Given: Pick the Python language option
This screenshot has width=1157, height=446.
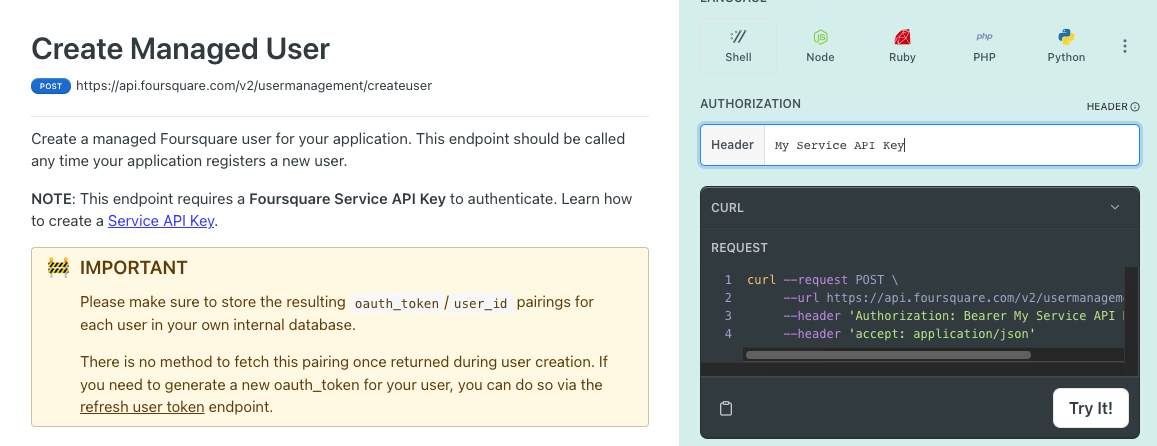Looking at the screenshot, I should tap(1066, 46).
